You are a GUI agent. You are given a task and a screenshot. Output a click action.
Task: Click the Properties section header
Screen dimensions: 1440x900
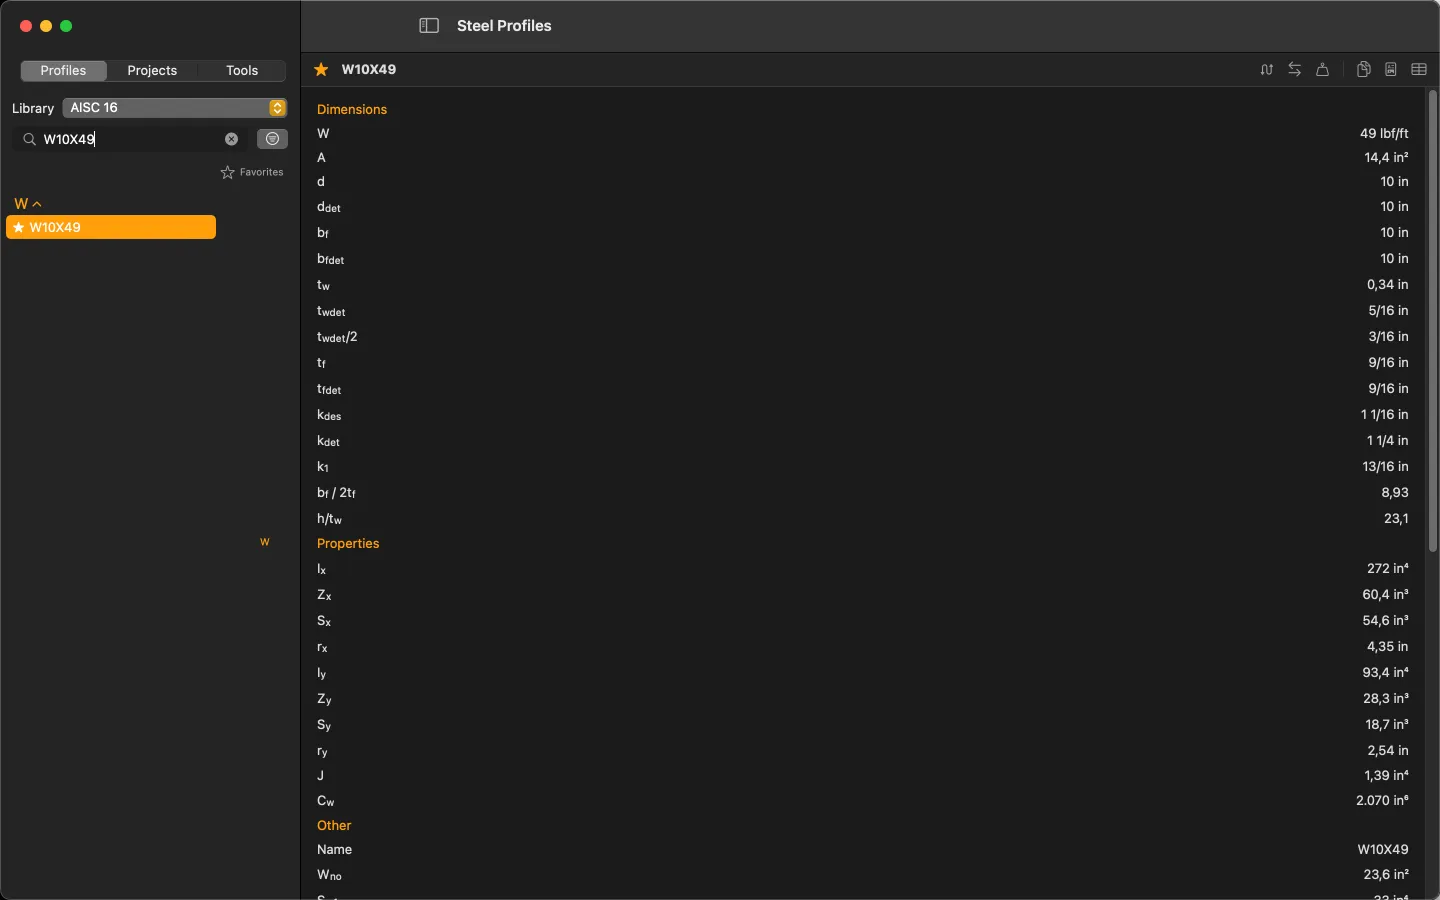[348, 543]
